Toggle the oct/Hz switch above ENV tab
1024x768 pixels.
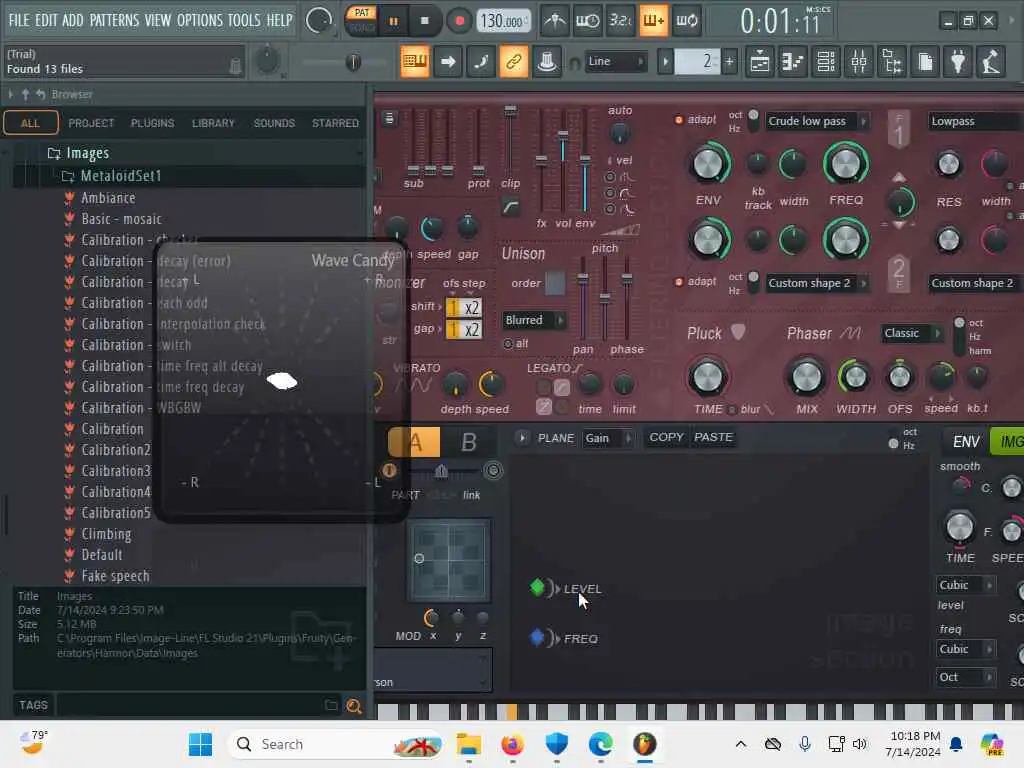click(893, 441)
